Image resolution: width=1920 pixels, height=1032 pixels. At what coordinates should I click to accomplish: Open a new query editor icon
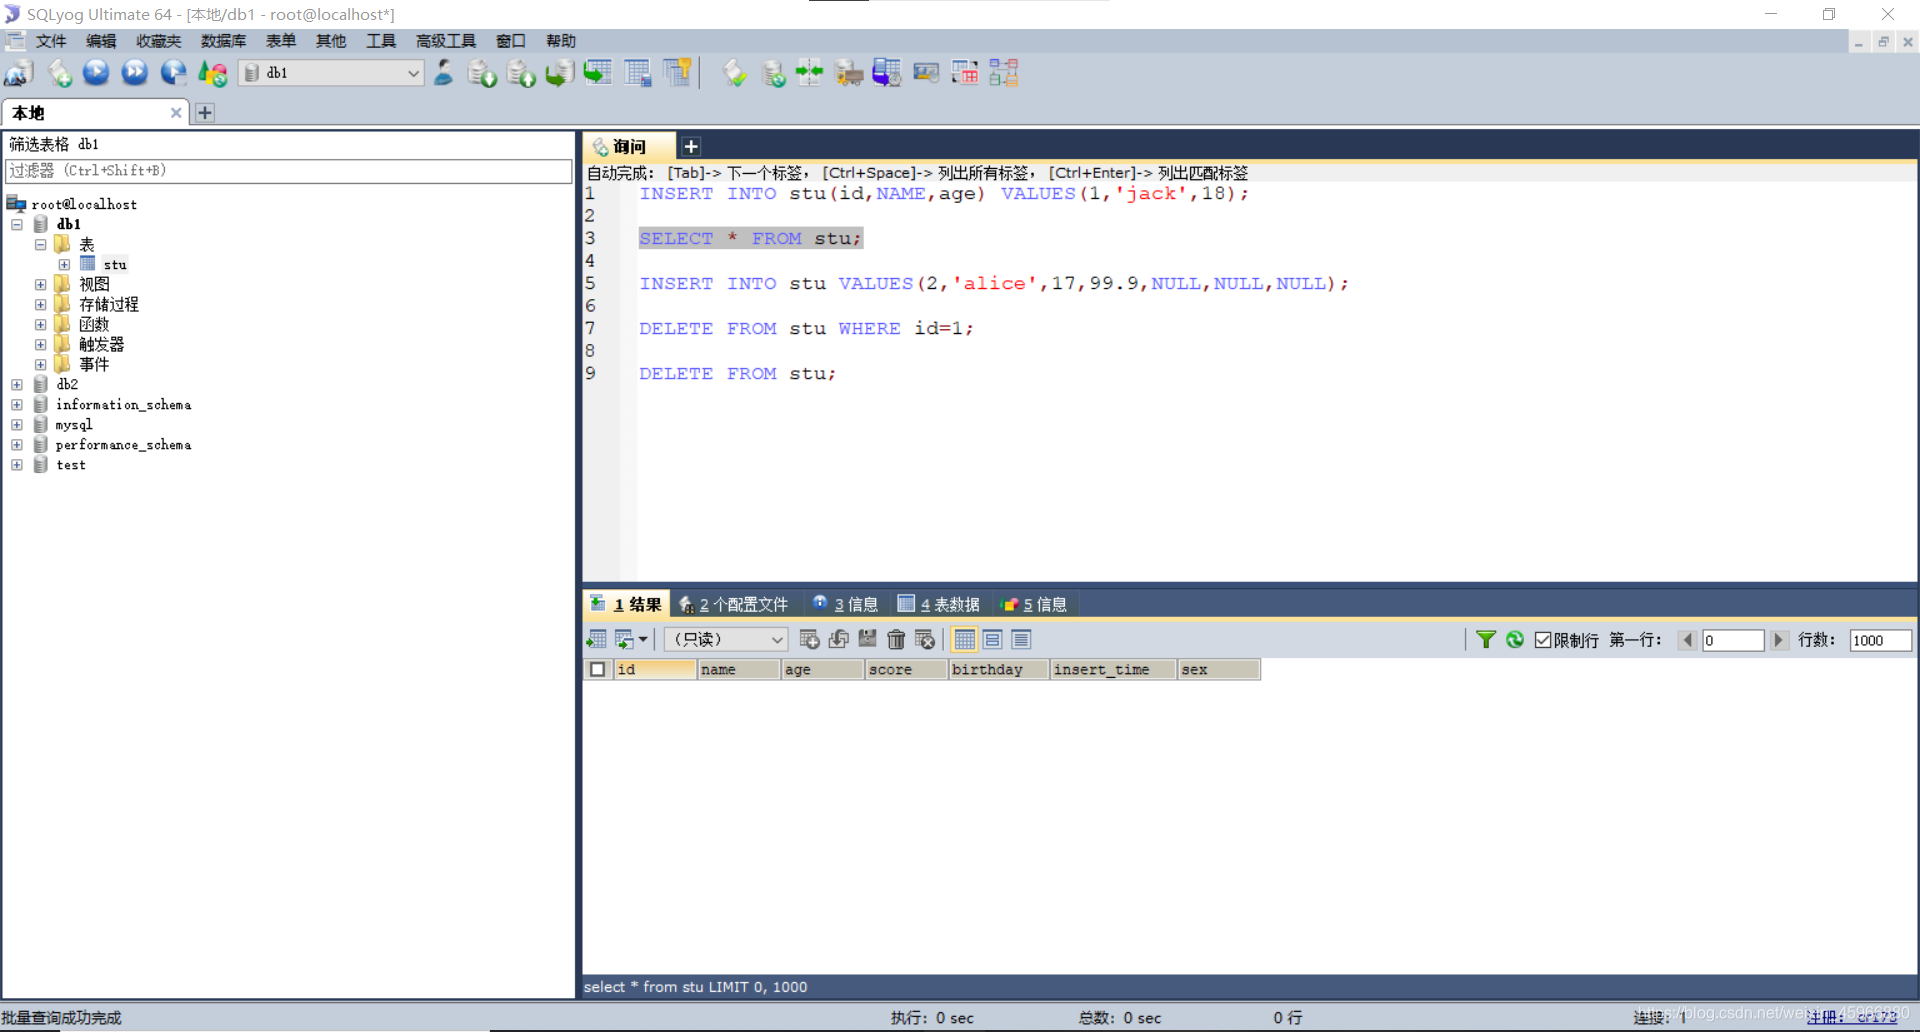pos(59,73)
